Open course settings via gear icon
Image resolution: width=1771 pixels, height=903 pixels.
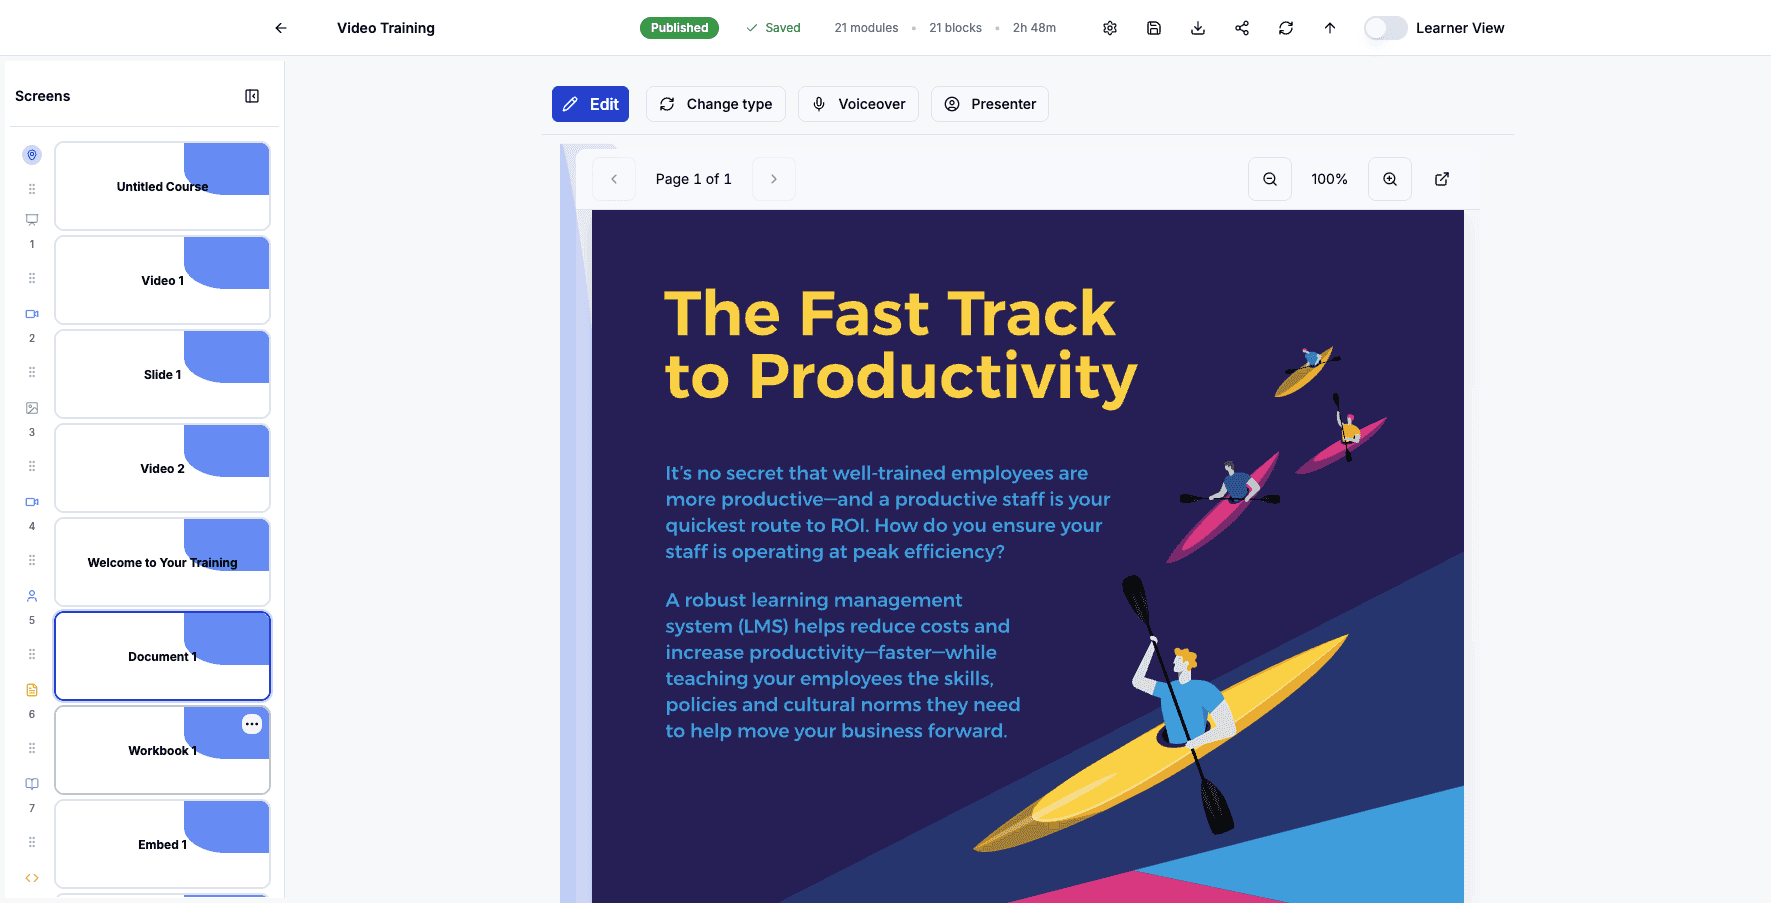(1110, 28)
